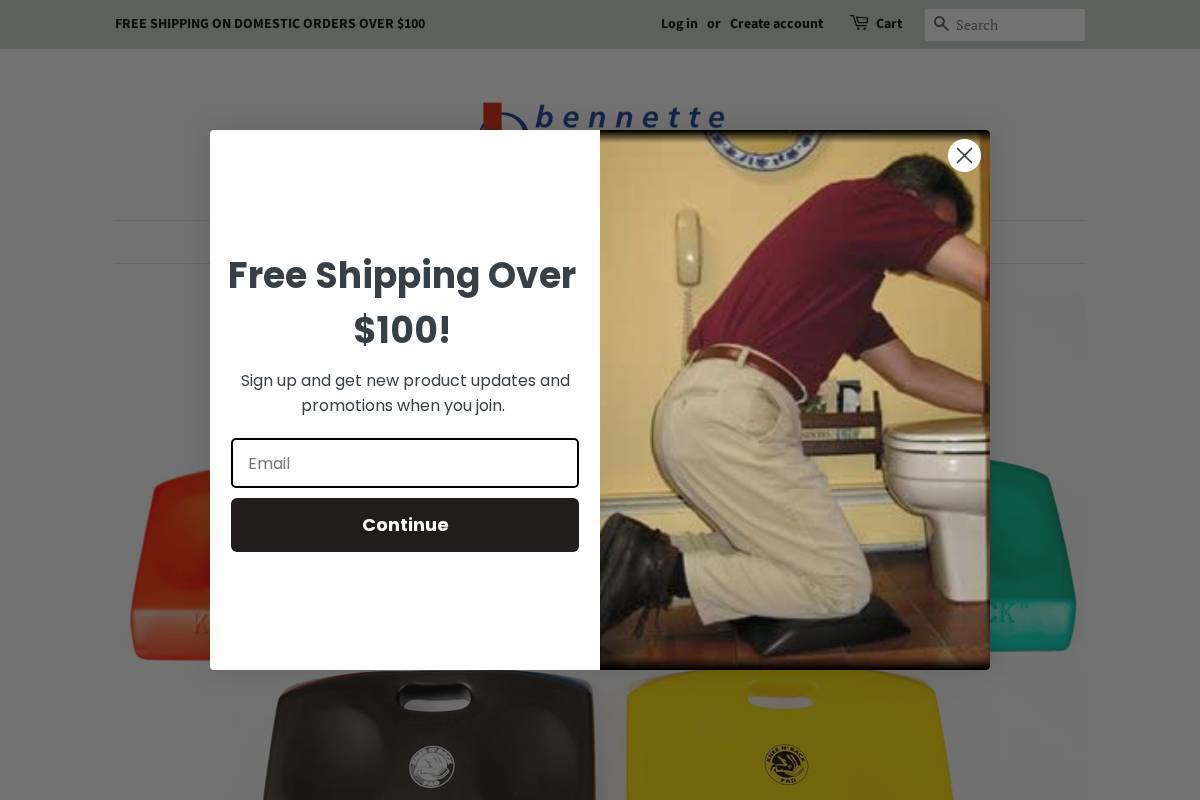1200x800 pixels.
Task: Click the magnifying glass search icon
Action: click(x=941, y=23)
